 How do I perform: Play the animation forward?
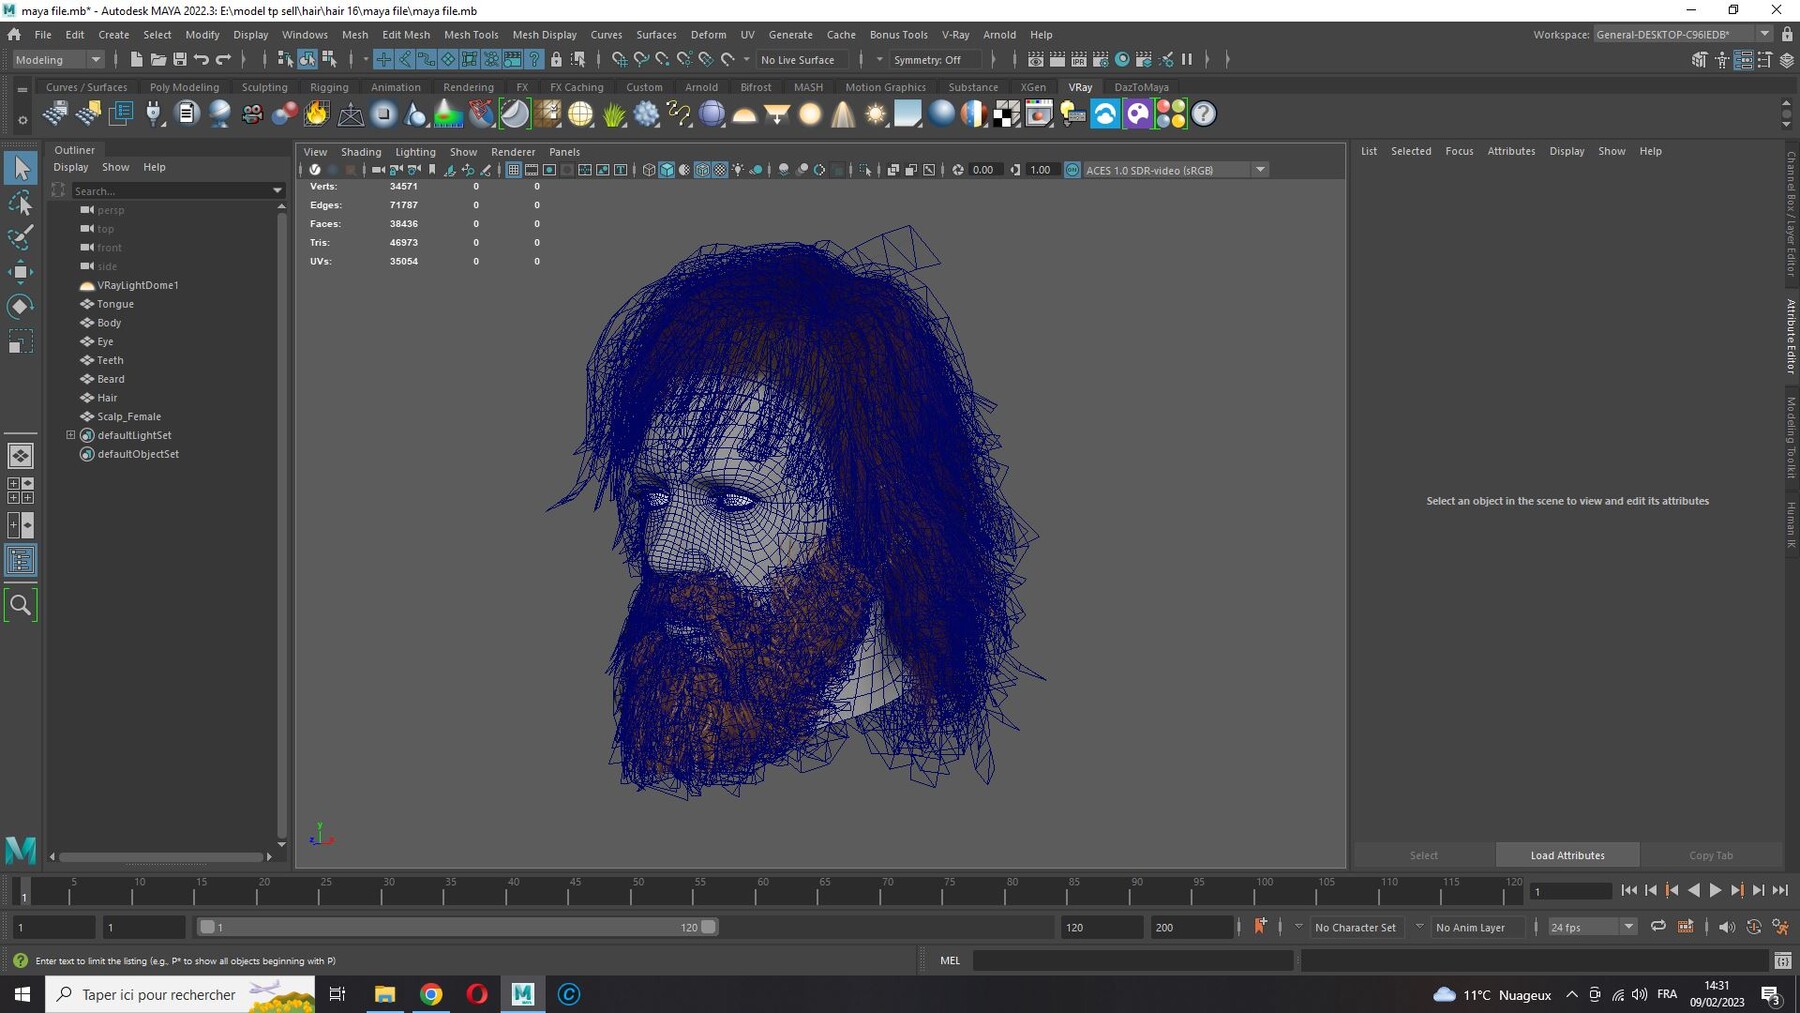coord(1715,890)
